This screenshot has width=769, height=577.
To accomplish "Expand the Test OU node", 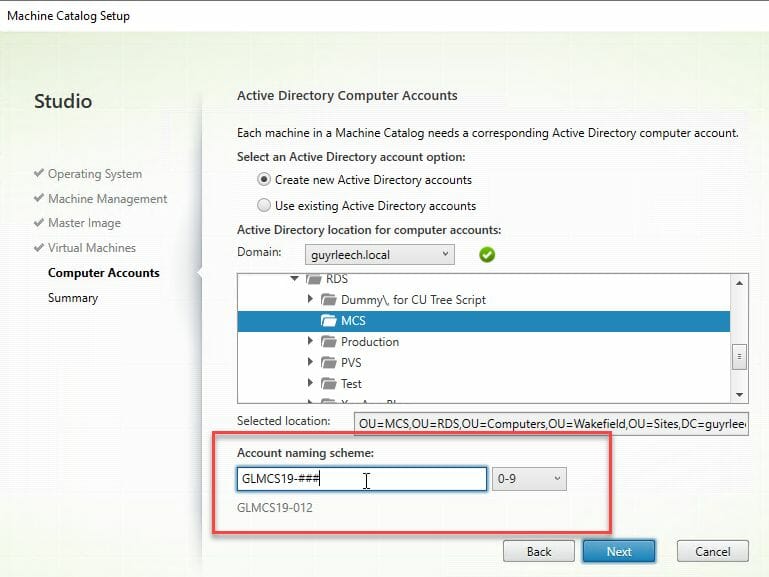I will coord(310,382).
